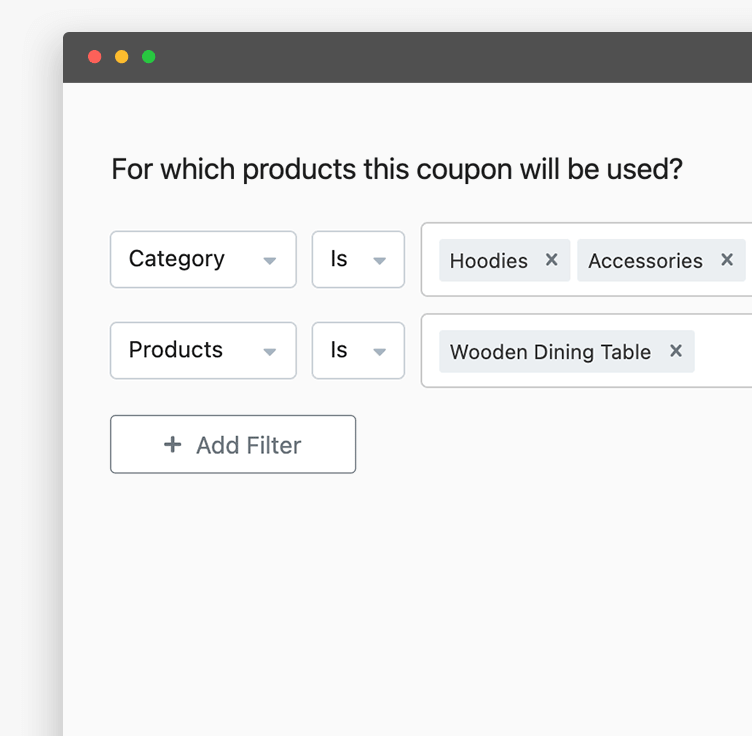Click the plus icon on Add Filter

[x=173, y=445]
